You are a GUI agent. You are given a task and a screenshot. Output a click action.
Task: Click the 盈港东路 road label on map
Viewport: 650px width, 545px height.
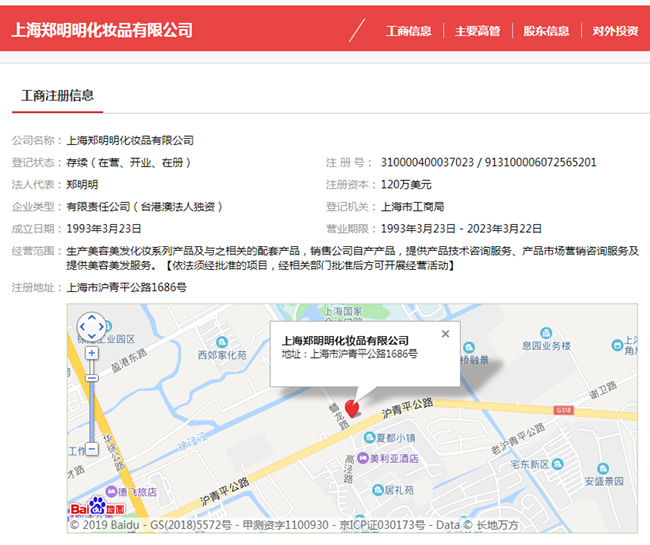tap(129, 360)
